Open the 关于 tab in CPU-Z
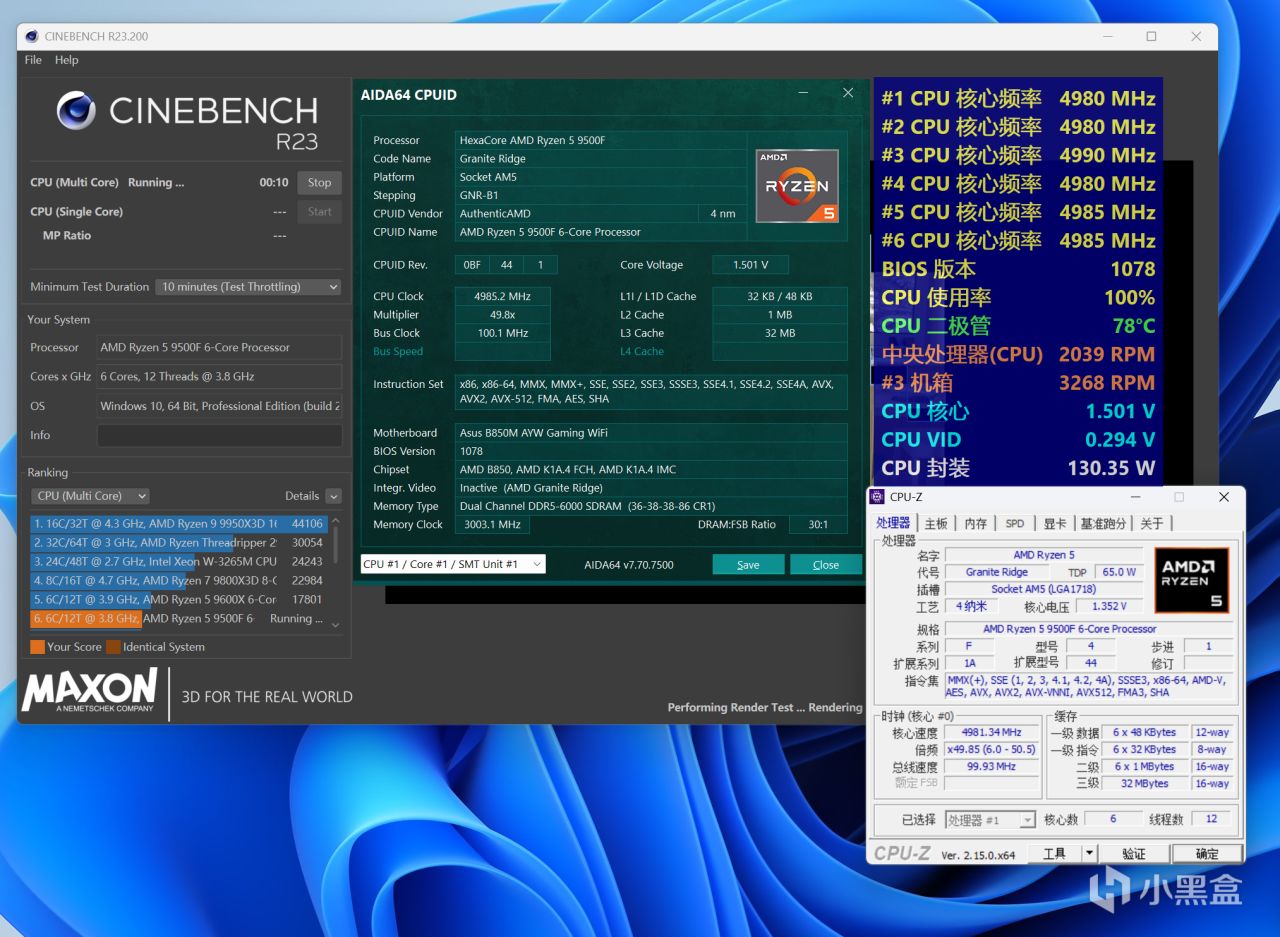 click(x=1152, y=523)
